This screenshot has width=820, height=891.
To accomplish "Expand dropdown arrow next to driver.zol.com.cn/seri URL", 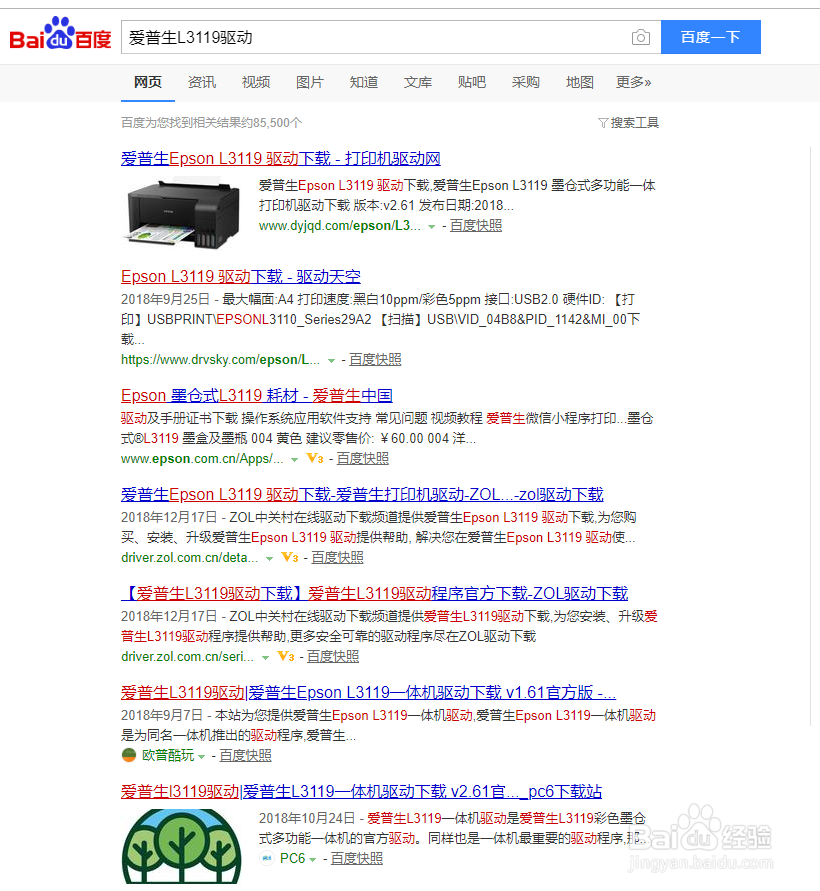I will click(x=265, y=658).
